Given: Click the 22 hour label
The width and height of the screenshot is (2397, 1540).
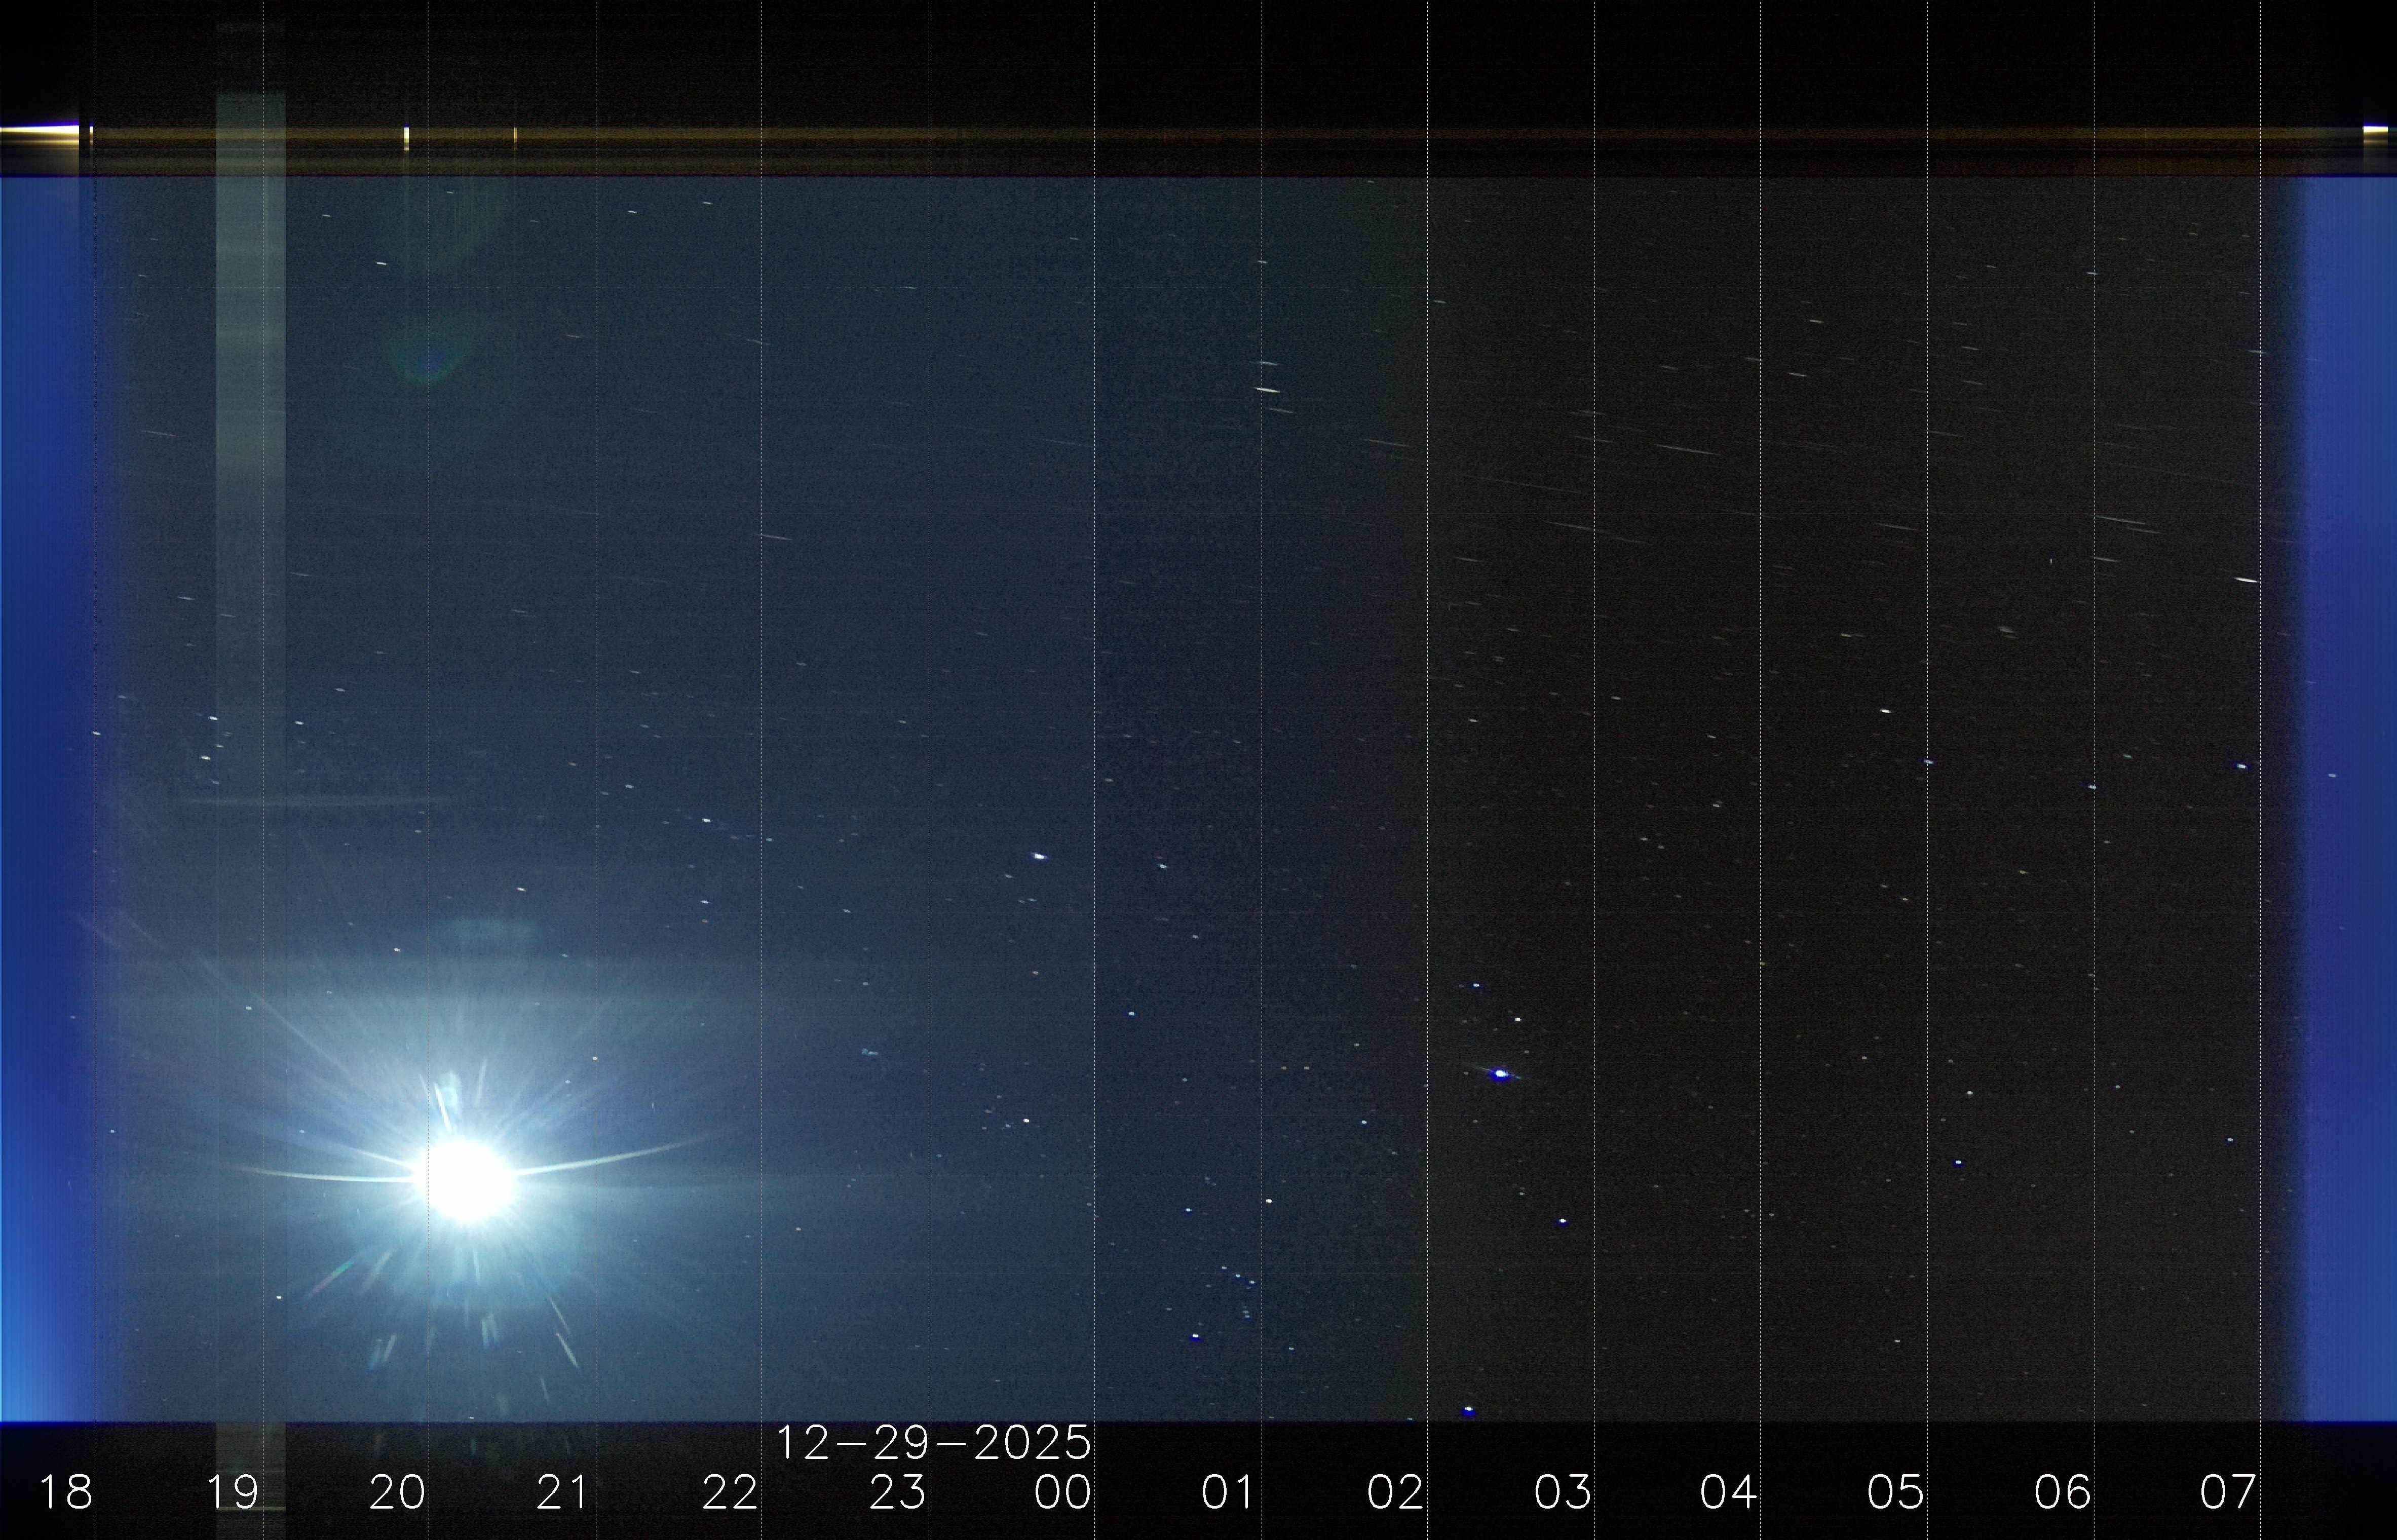Looking at the screenshot, I should (730, 1493).
